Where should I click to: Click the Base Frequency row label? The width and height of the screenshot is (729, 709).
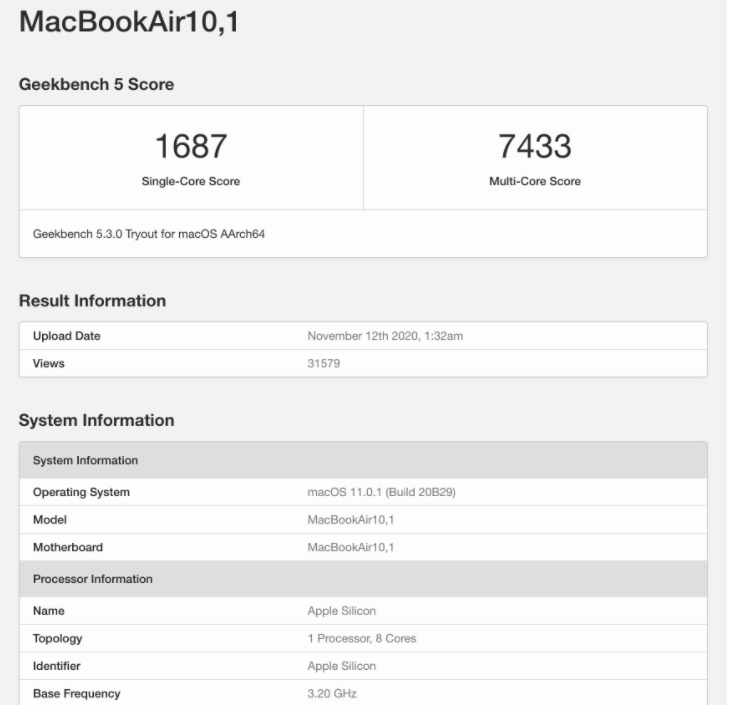76,693
